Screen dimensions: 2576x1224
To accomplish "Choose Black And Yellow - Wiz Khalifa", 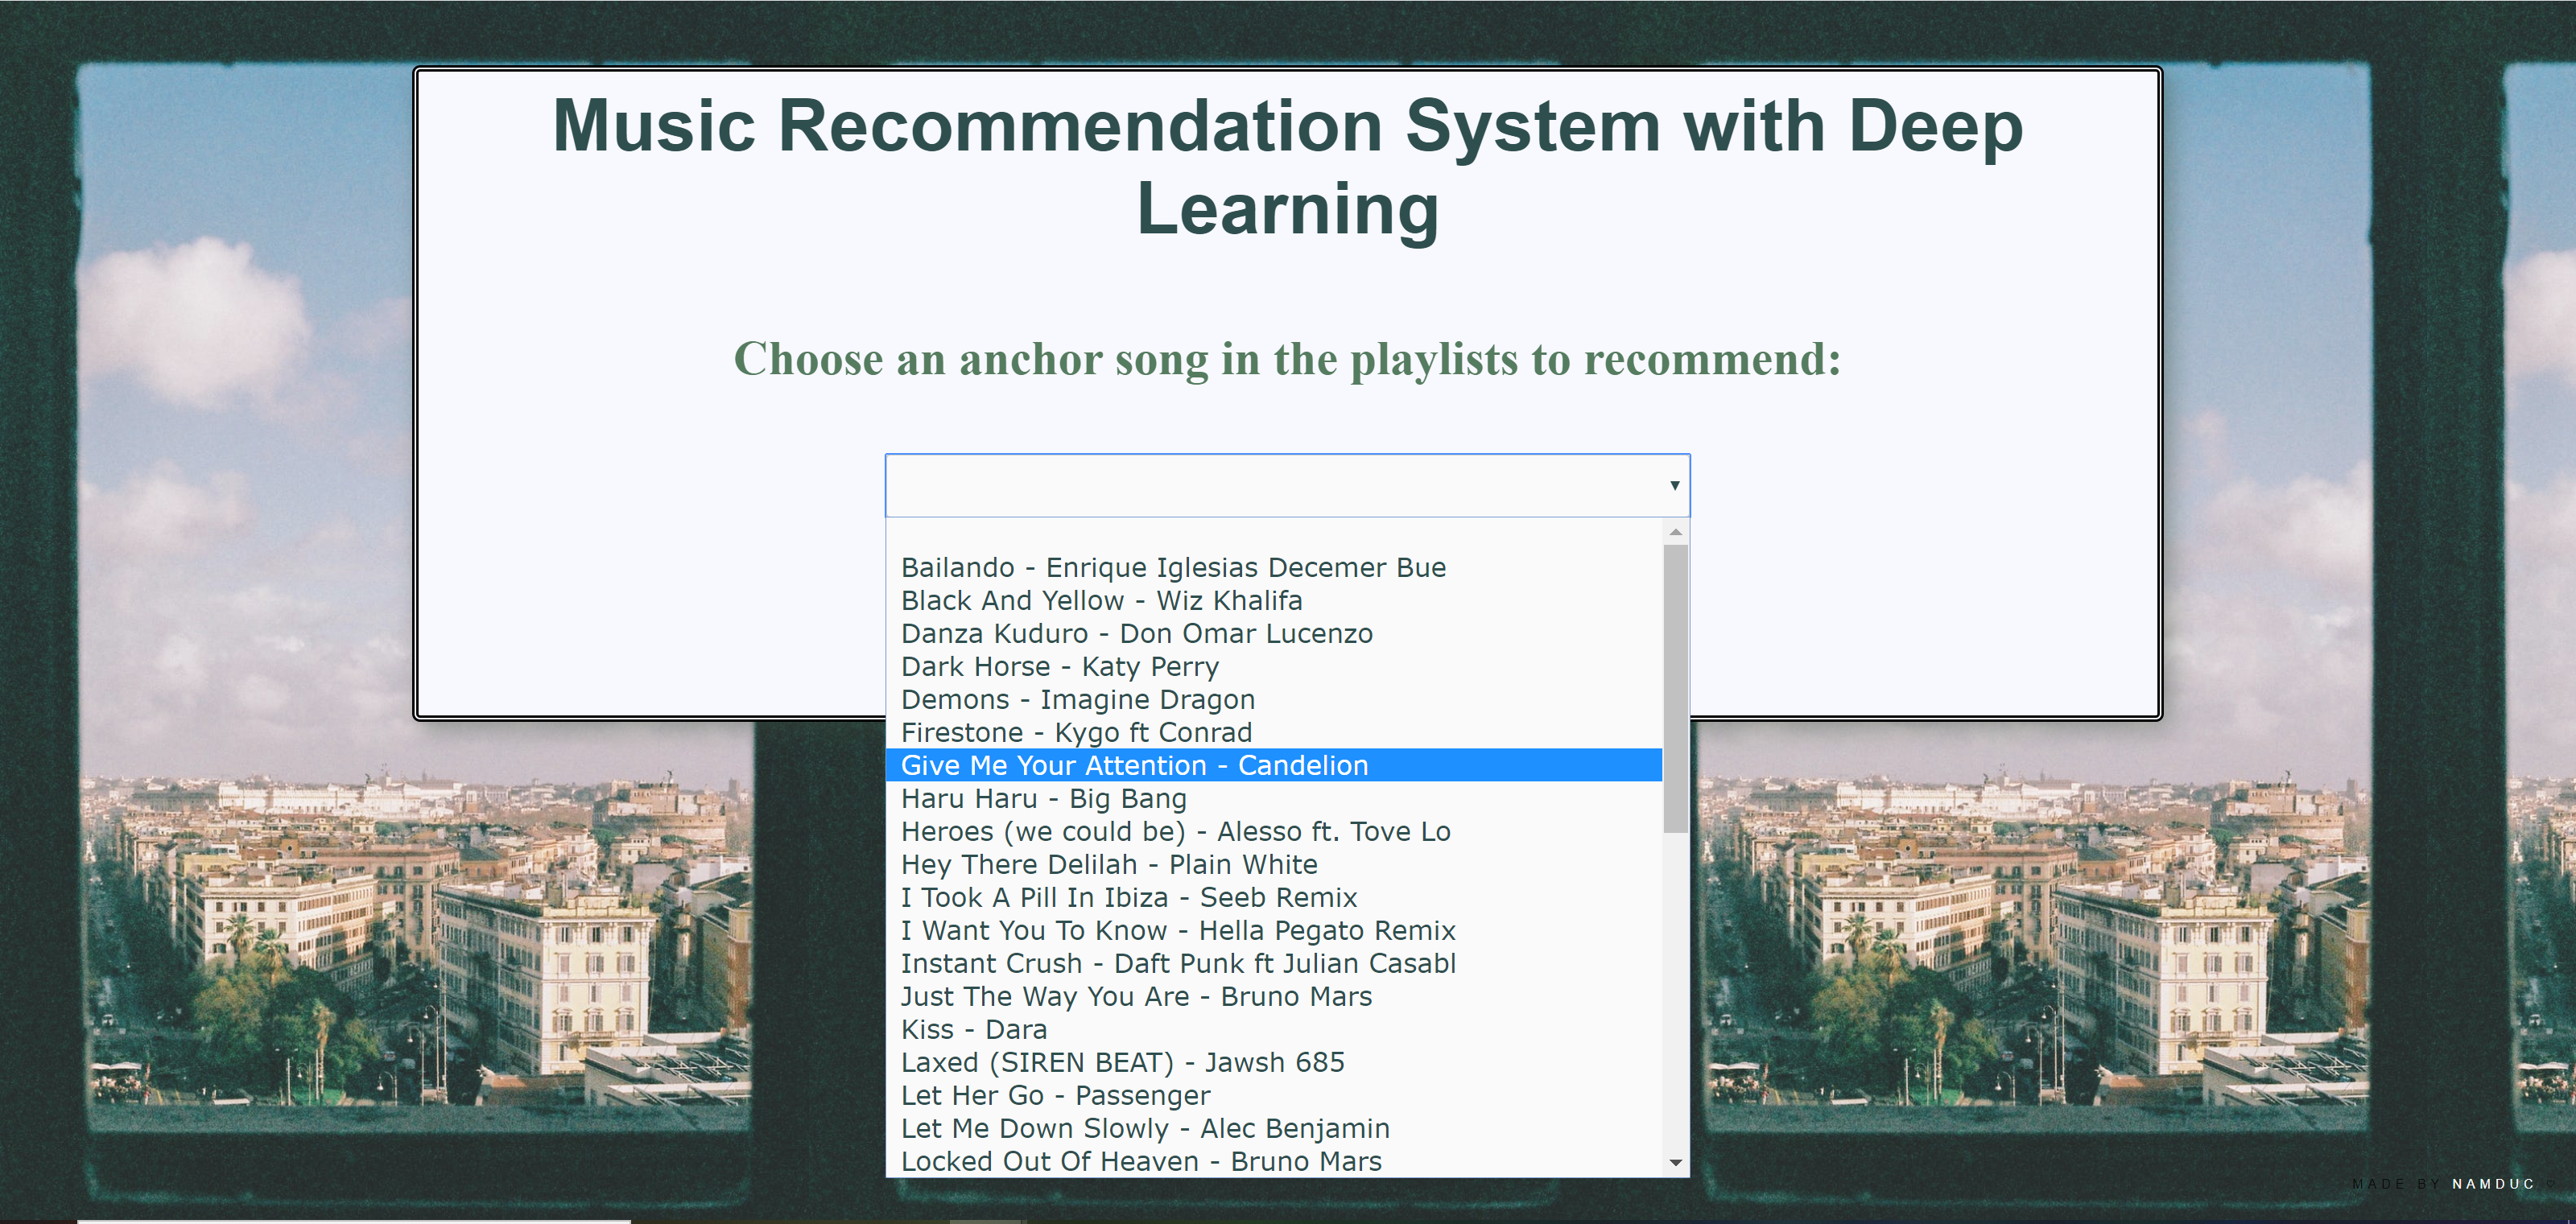I will coord(1101,601).
